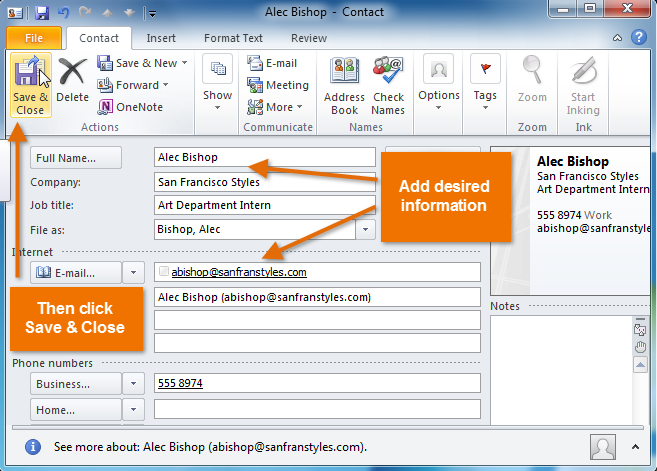Click the Full Name button
Viewport: 657px width, 471px height.
76,158
